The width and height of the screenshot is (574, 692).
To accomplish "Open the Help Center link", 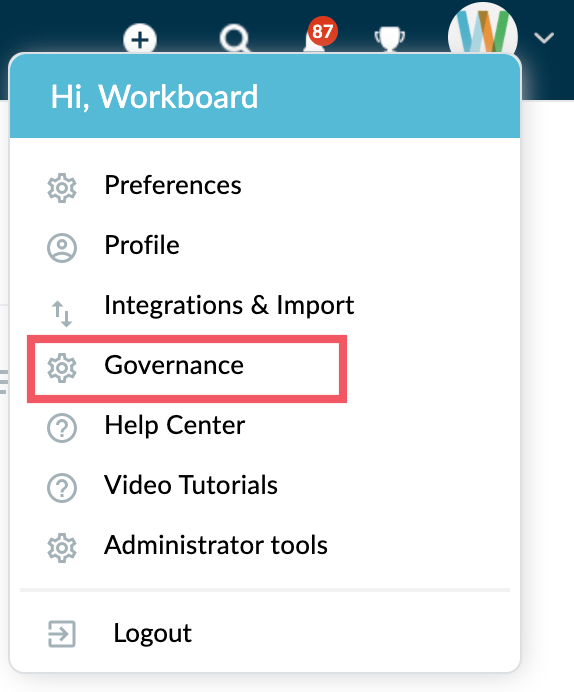I will pyautogui.click(x=175, y=425).
